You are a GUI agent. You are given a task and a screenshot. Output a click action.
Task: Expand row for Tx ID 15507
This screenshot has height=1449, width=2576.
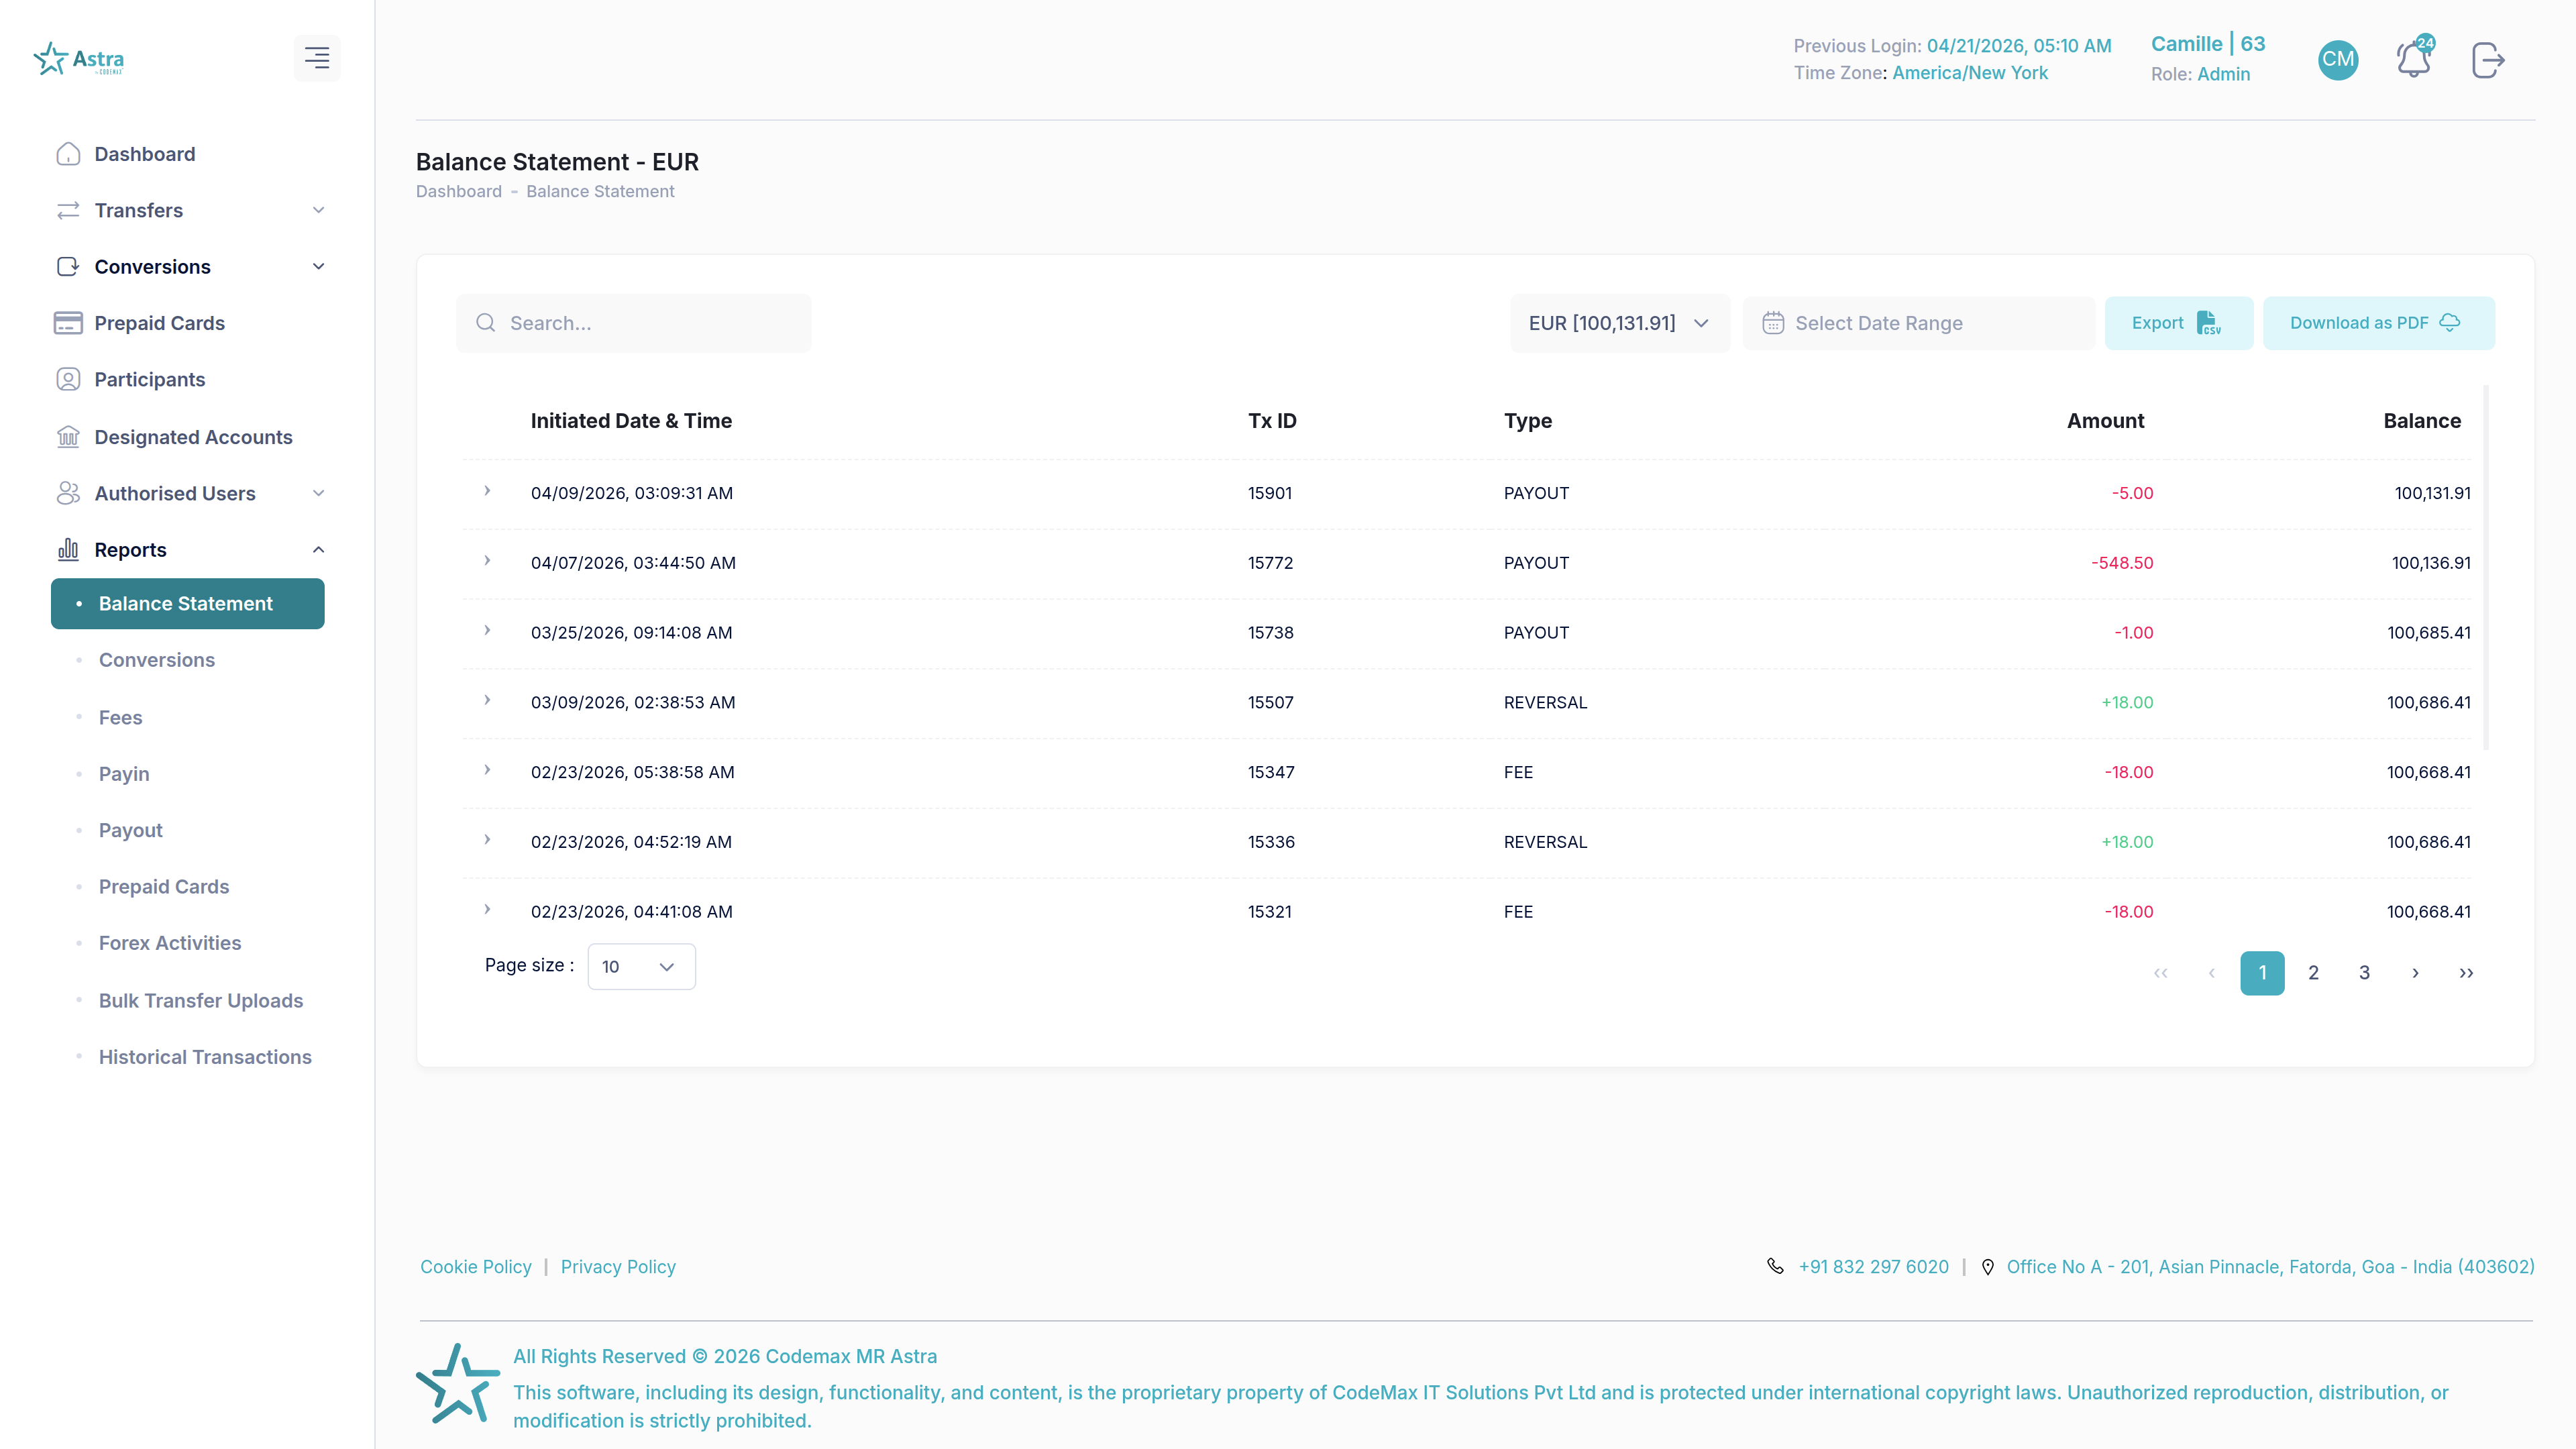pyautogui.click(x=487, y=700)
